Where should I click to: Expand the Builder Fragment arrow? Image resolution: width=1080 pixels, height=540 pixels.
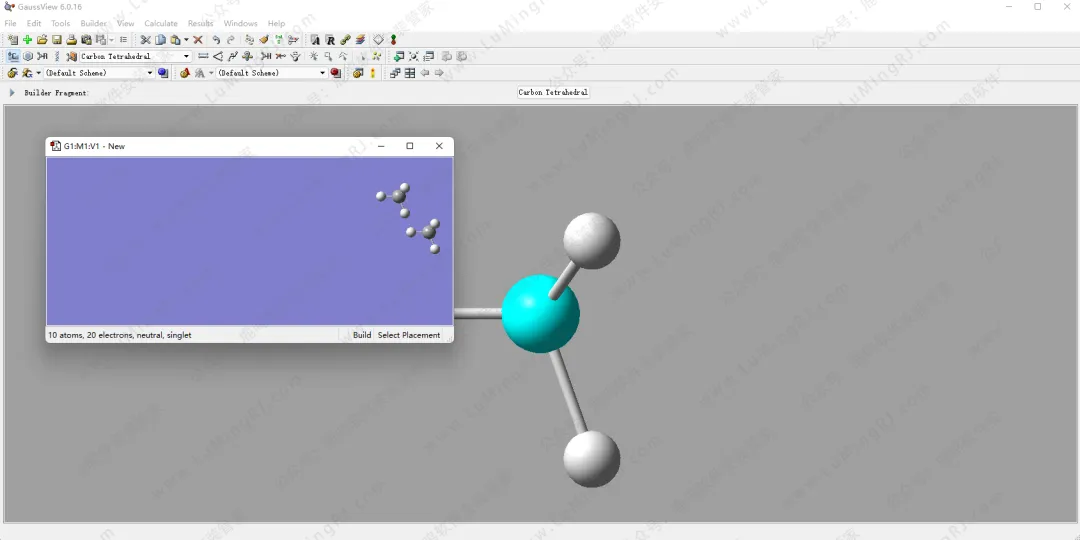pos(12,93)
